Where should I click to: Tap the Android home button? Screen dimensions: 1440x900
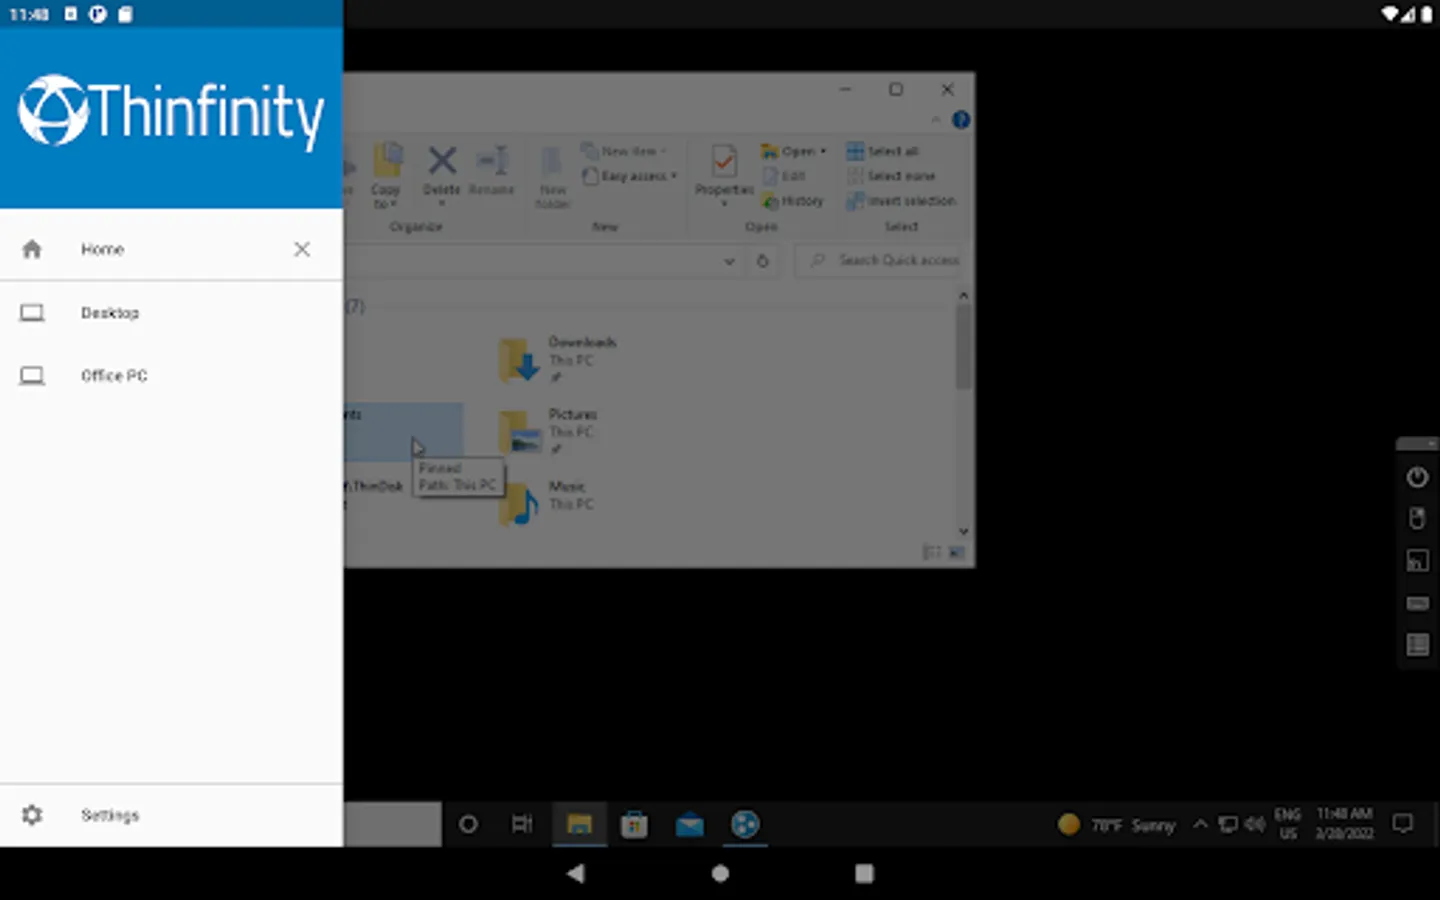(720, 874)
